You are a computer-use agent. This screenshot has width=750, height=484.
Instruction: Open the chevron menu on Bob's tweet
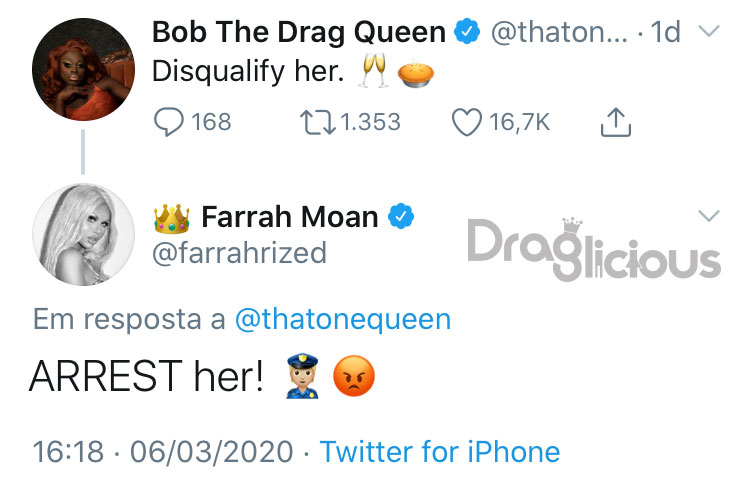click(709, 32)
